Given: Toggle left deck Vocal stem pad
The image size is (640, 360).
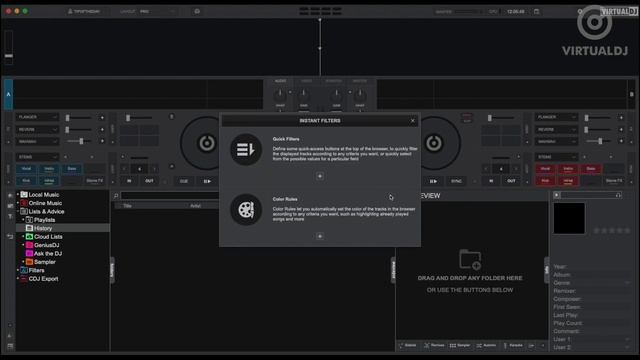Looking at the screenshot, I should pyautogui.click(x=26, y=169).
